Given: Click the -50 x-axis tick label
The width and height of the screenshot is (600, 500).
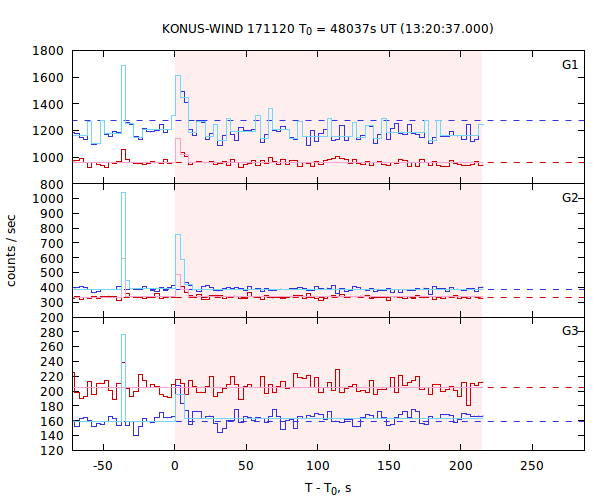Looking at the screenshot, I should (103, 466).
